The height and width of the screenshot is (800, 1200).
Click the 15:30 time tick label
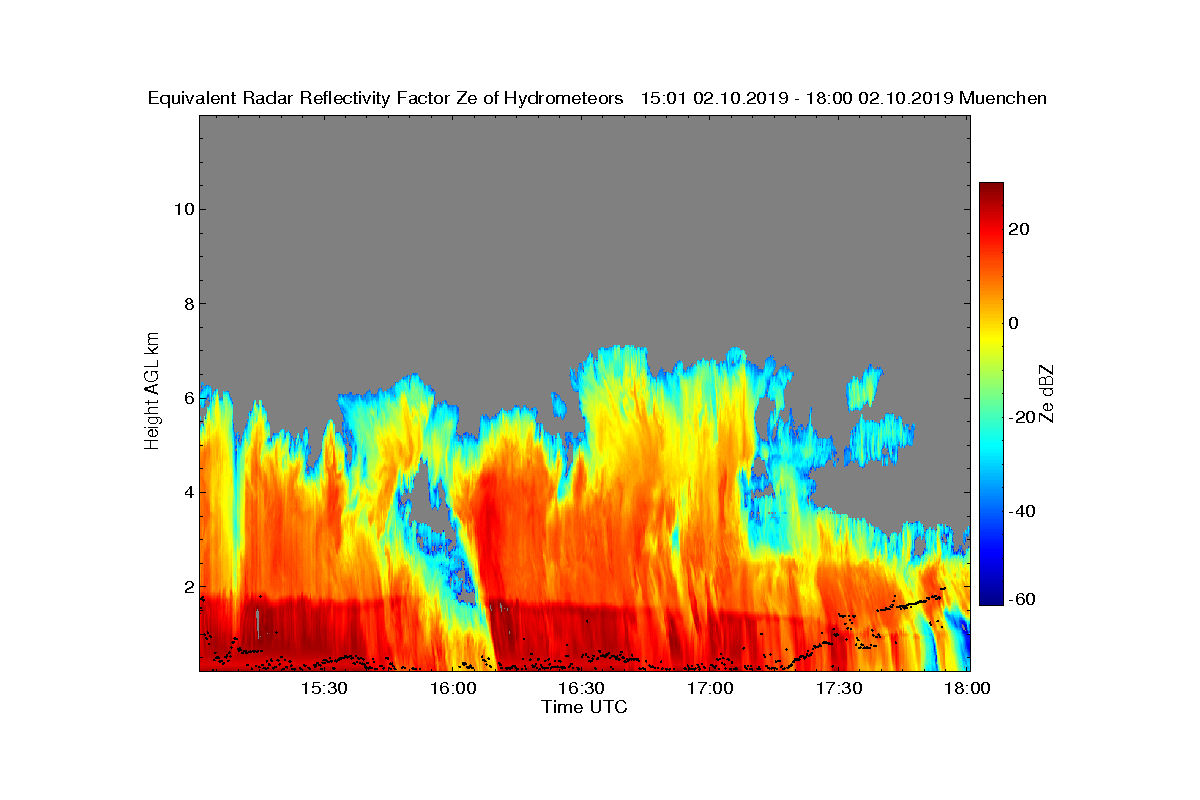point(323,689)
